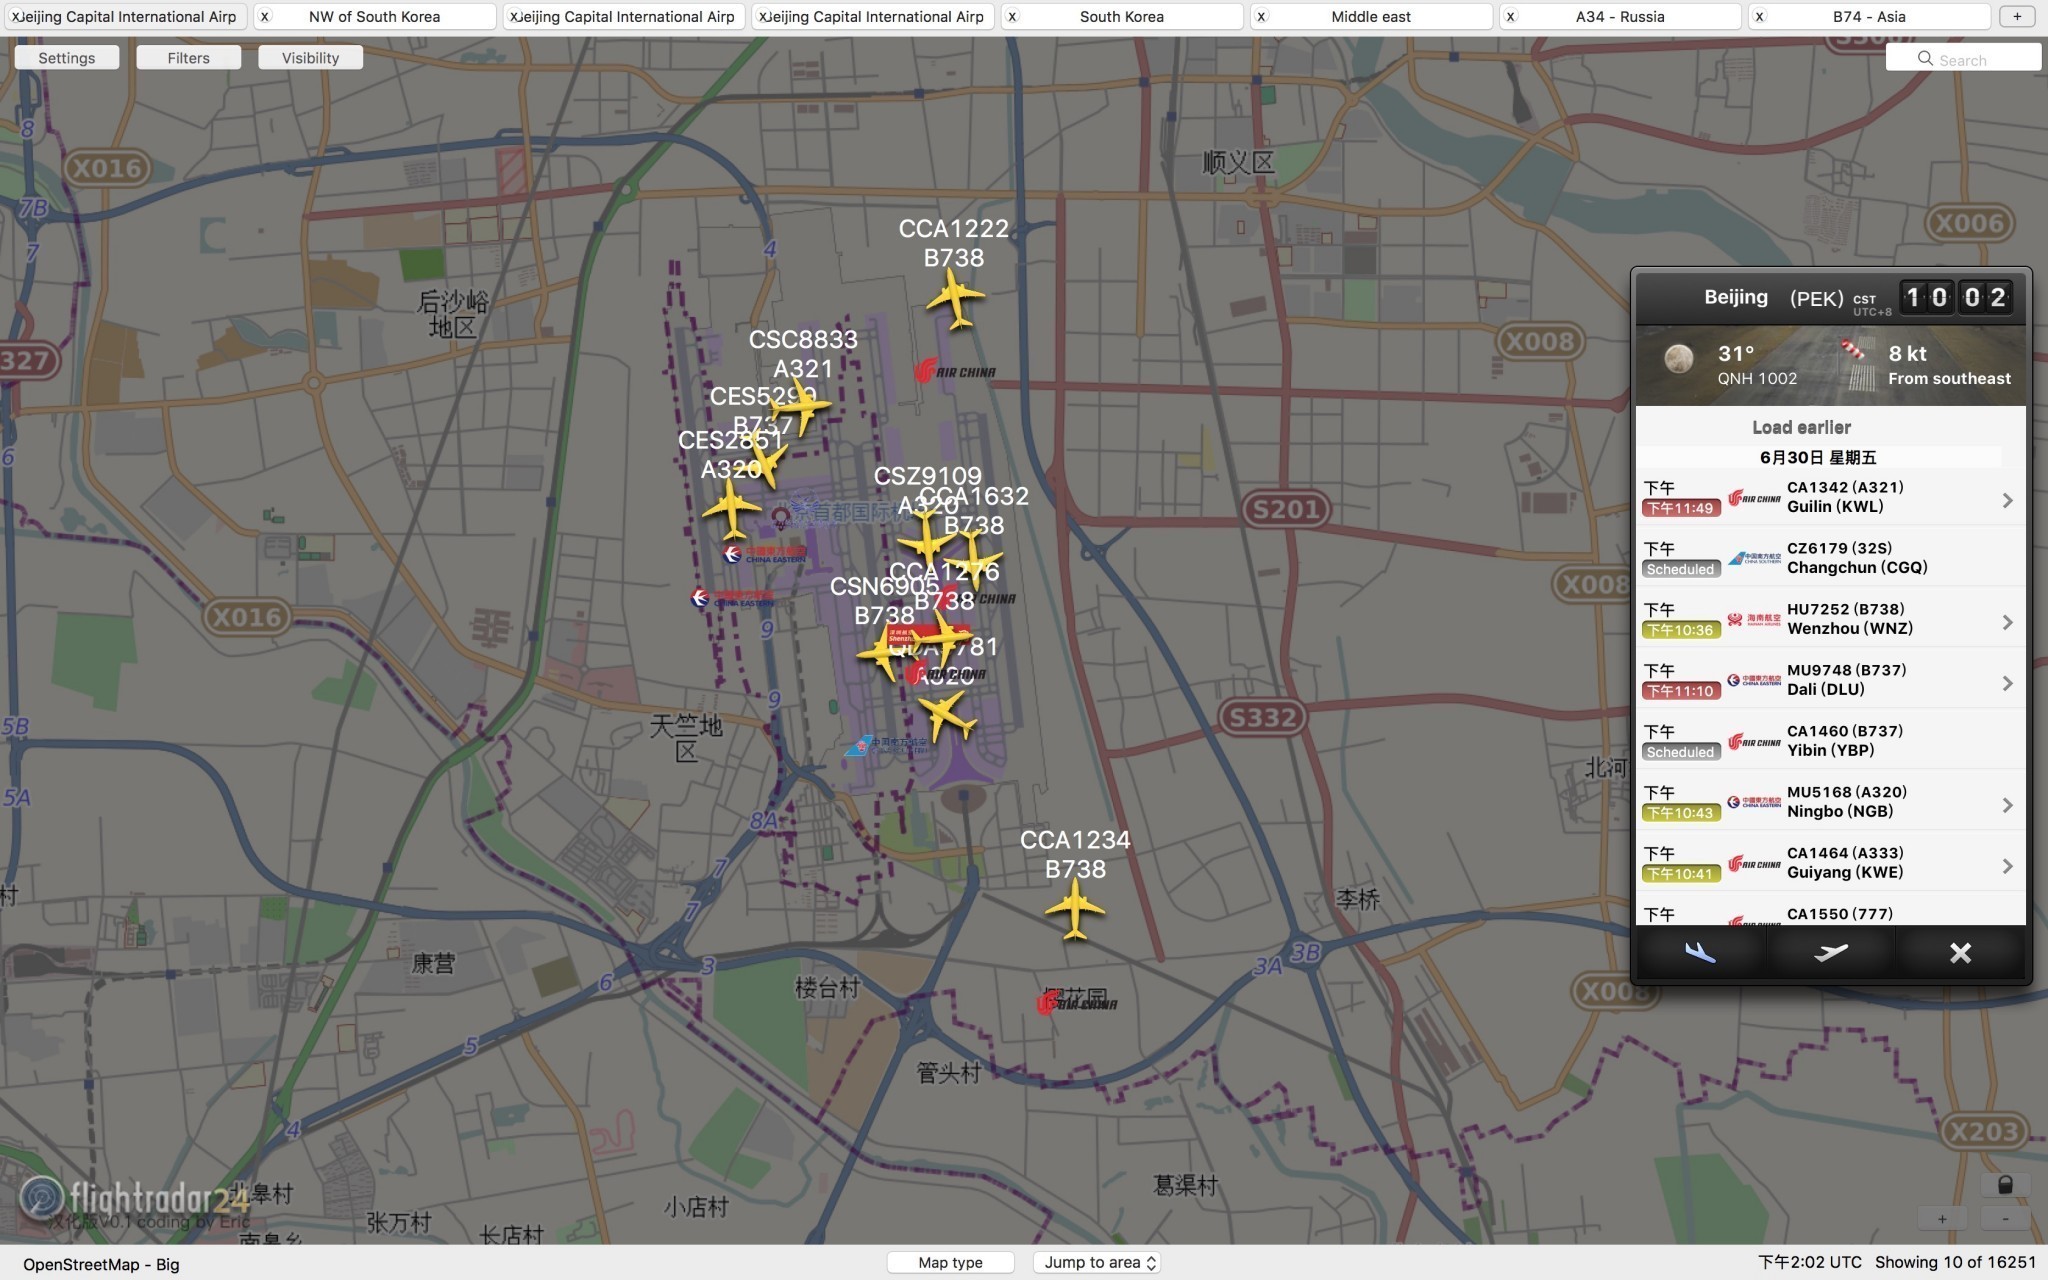The width and height of the screenshot is (2048, 1280).
Task: Expand MU9748 Dali flight chevron
Action: (x=2007, y=683)
